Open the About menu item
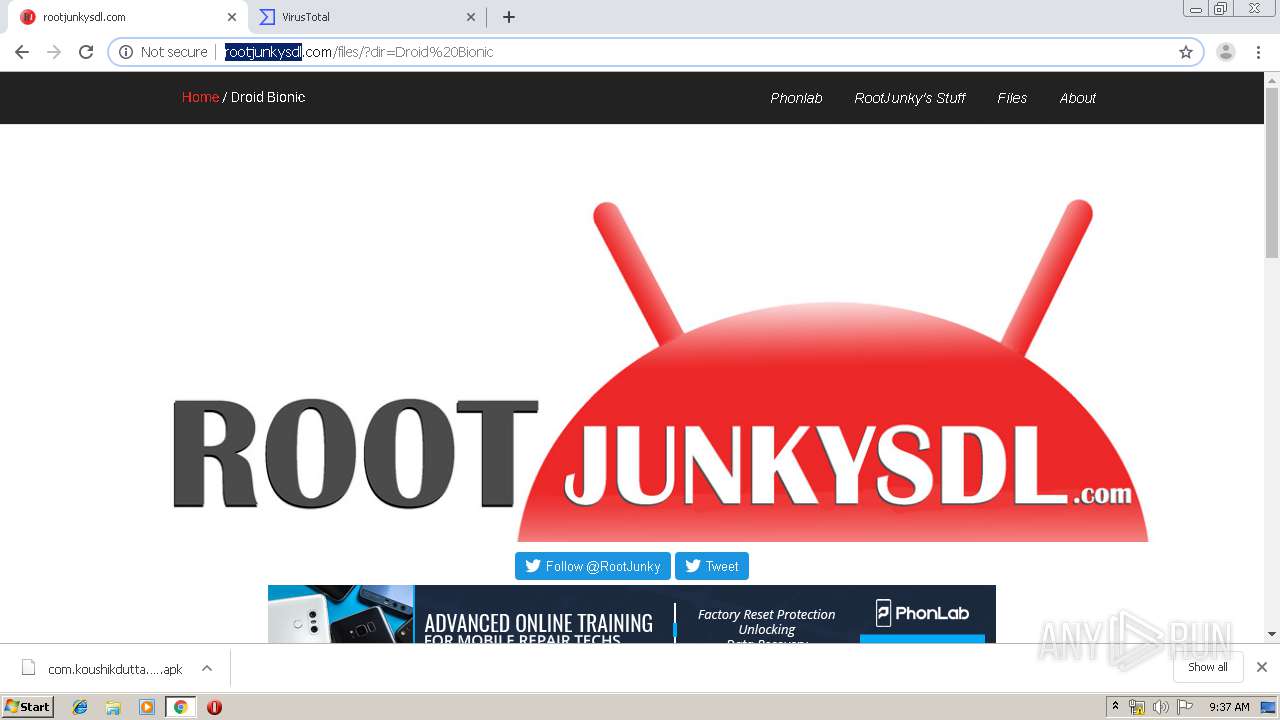The height and width of the screenshot is (720, 1280). pos(1078,98)
